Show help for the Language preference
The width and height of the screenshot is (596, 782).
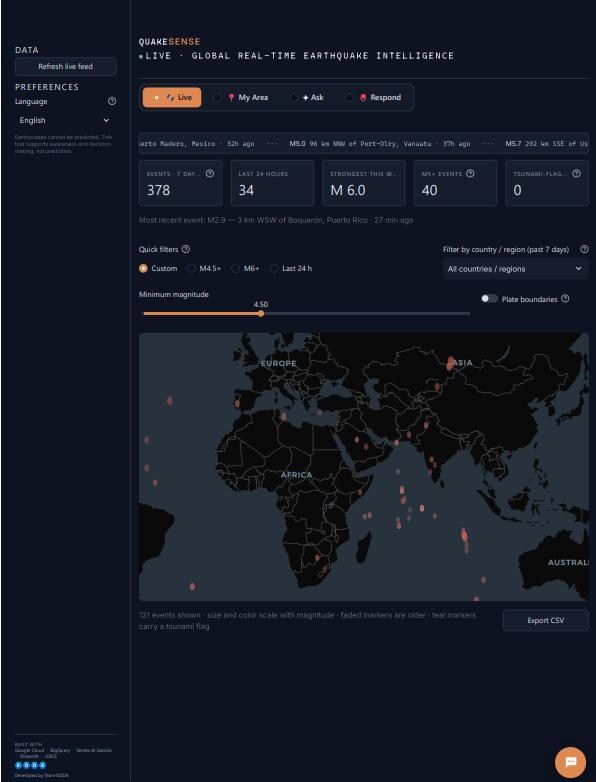pyautogui.click(x=112, y=101)
